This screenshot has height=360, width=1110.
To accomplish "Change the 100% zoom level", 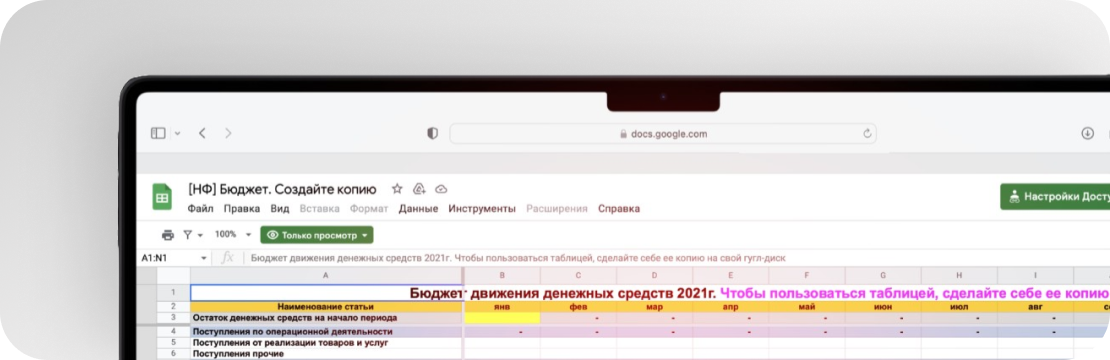I will click(x=233, y=235).
